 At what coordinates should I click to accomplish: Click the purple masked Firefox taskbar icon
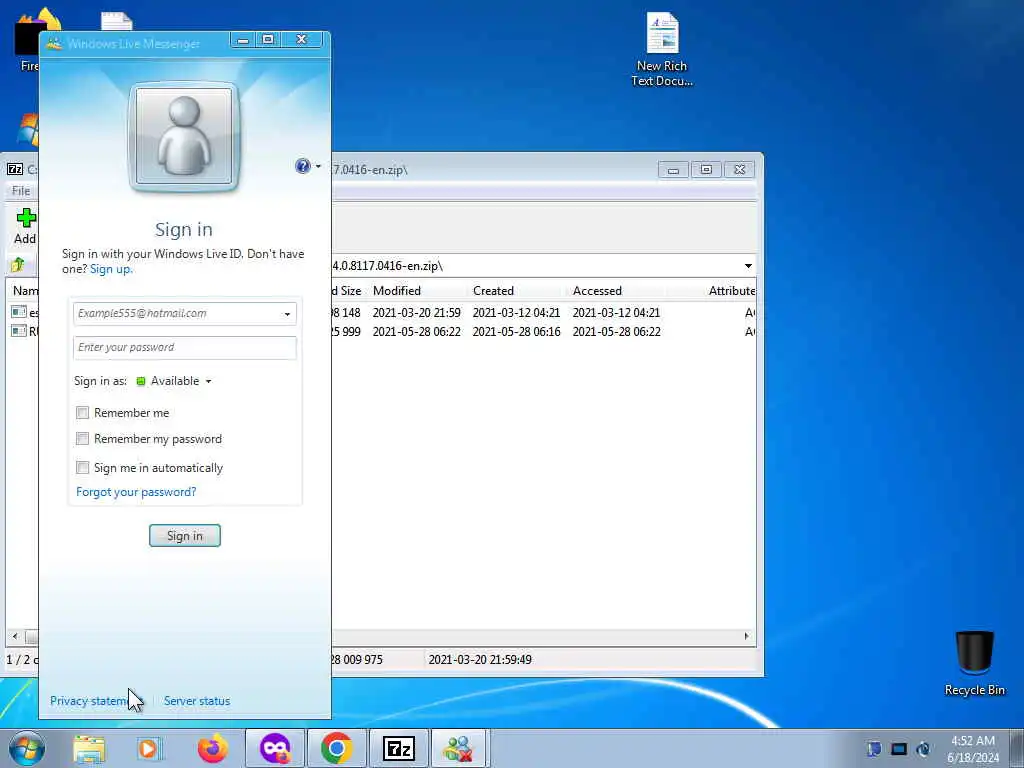(275, 748)
